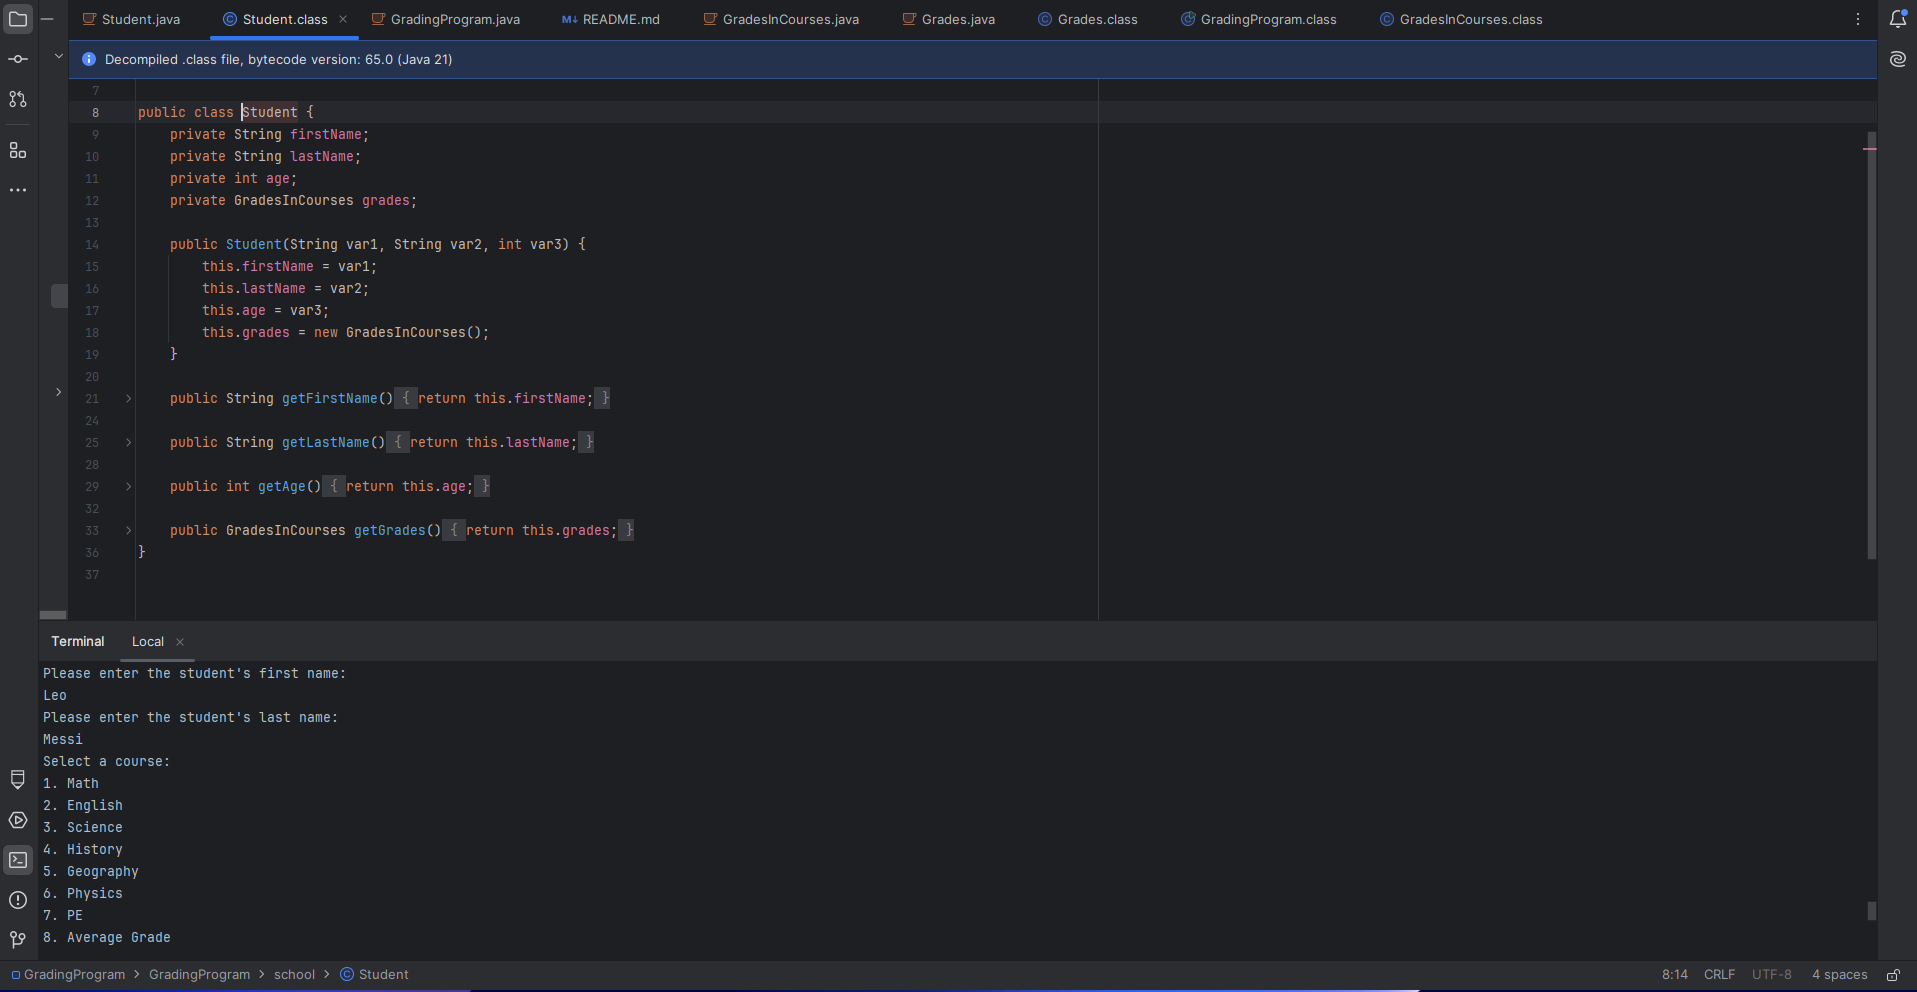Viewport: 1917px width, 992px height.
Task: Change CRLF line separator in status bar
Action: 1719,975
